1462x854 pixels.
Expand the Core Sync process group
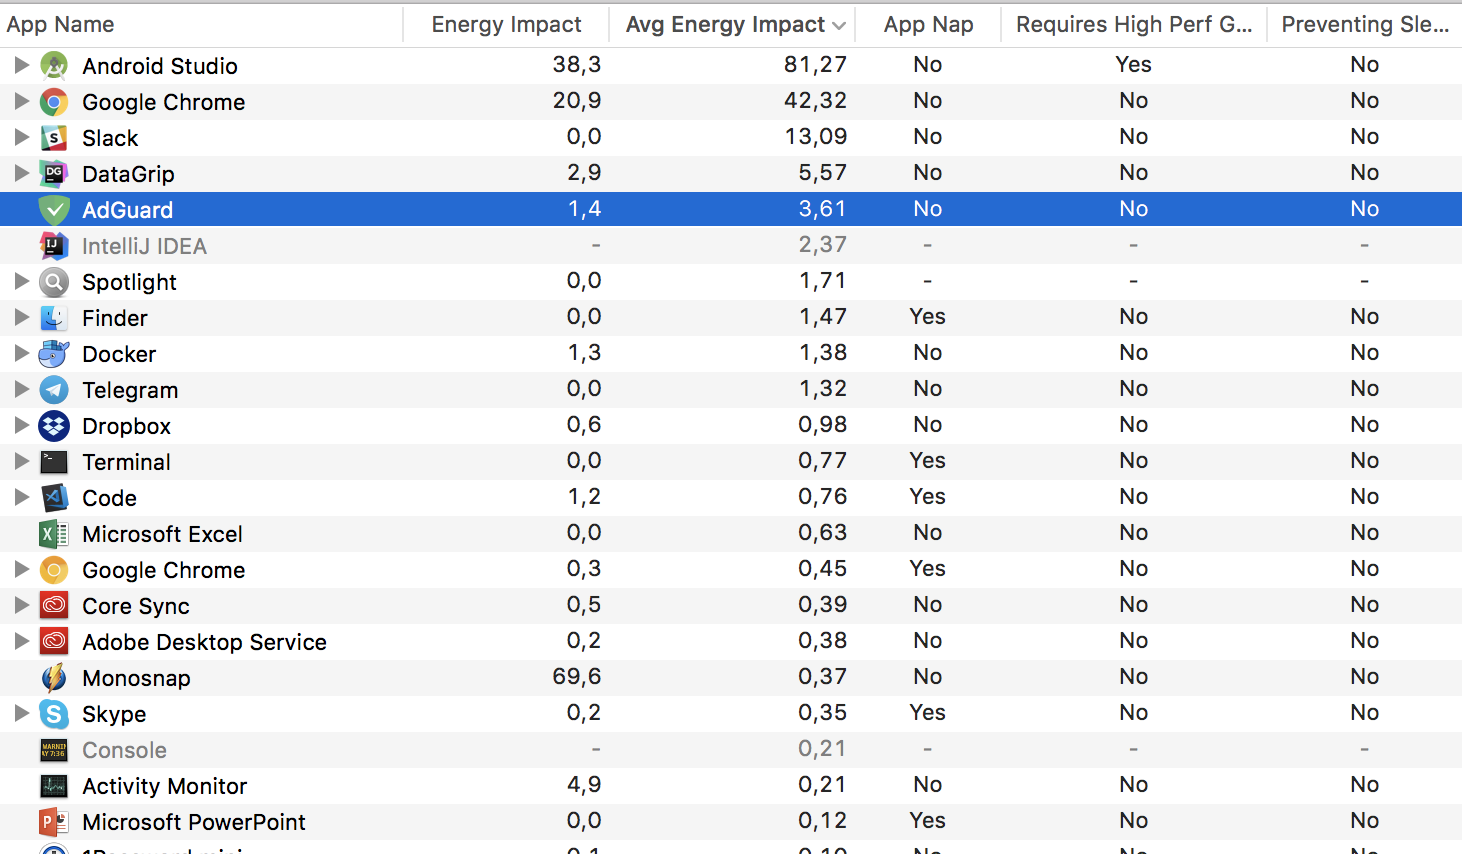click(21, 605)
